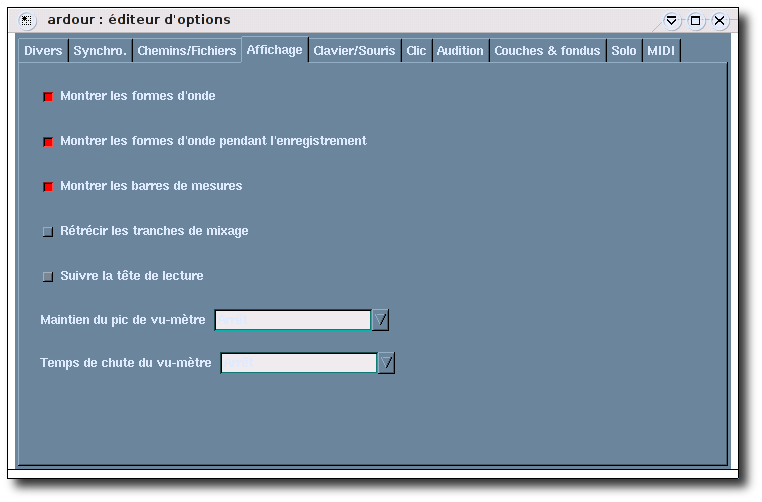Open the window menu icon in title bar

click(x=26, y=20)
